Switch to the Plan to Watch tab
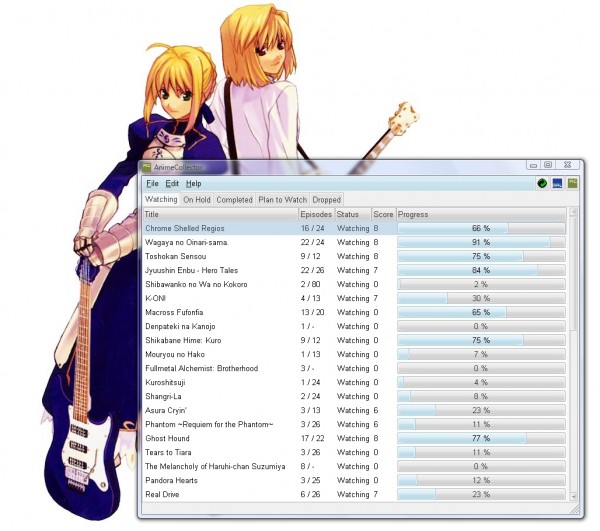The image size is (600, 531). point(282,200)
